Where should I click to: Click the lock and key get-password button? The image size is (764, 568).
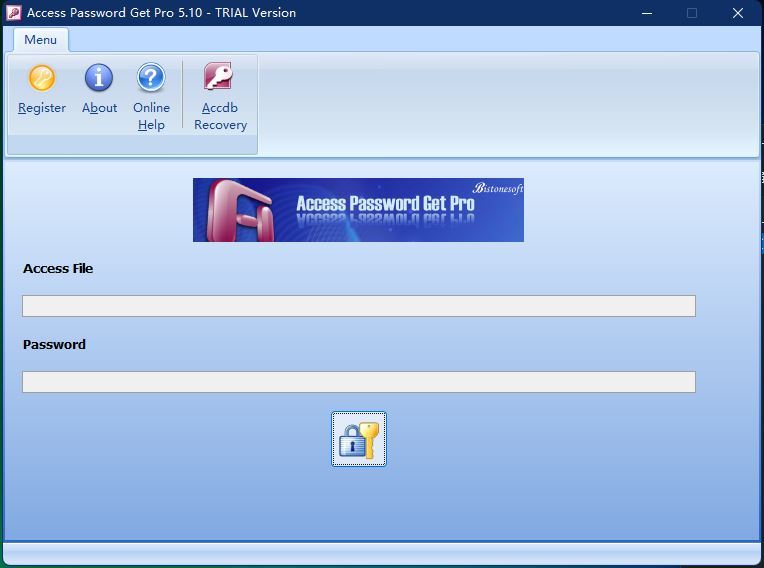pyautogui.click(x=359, y=439)
